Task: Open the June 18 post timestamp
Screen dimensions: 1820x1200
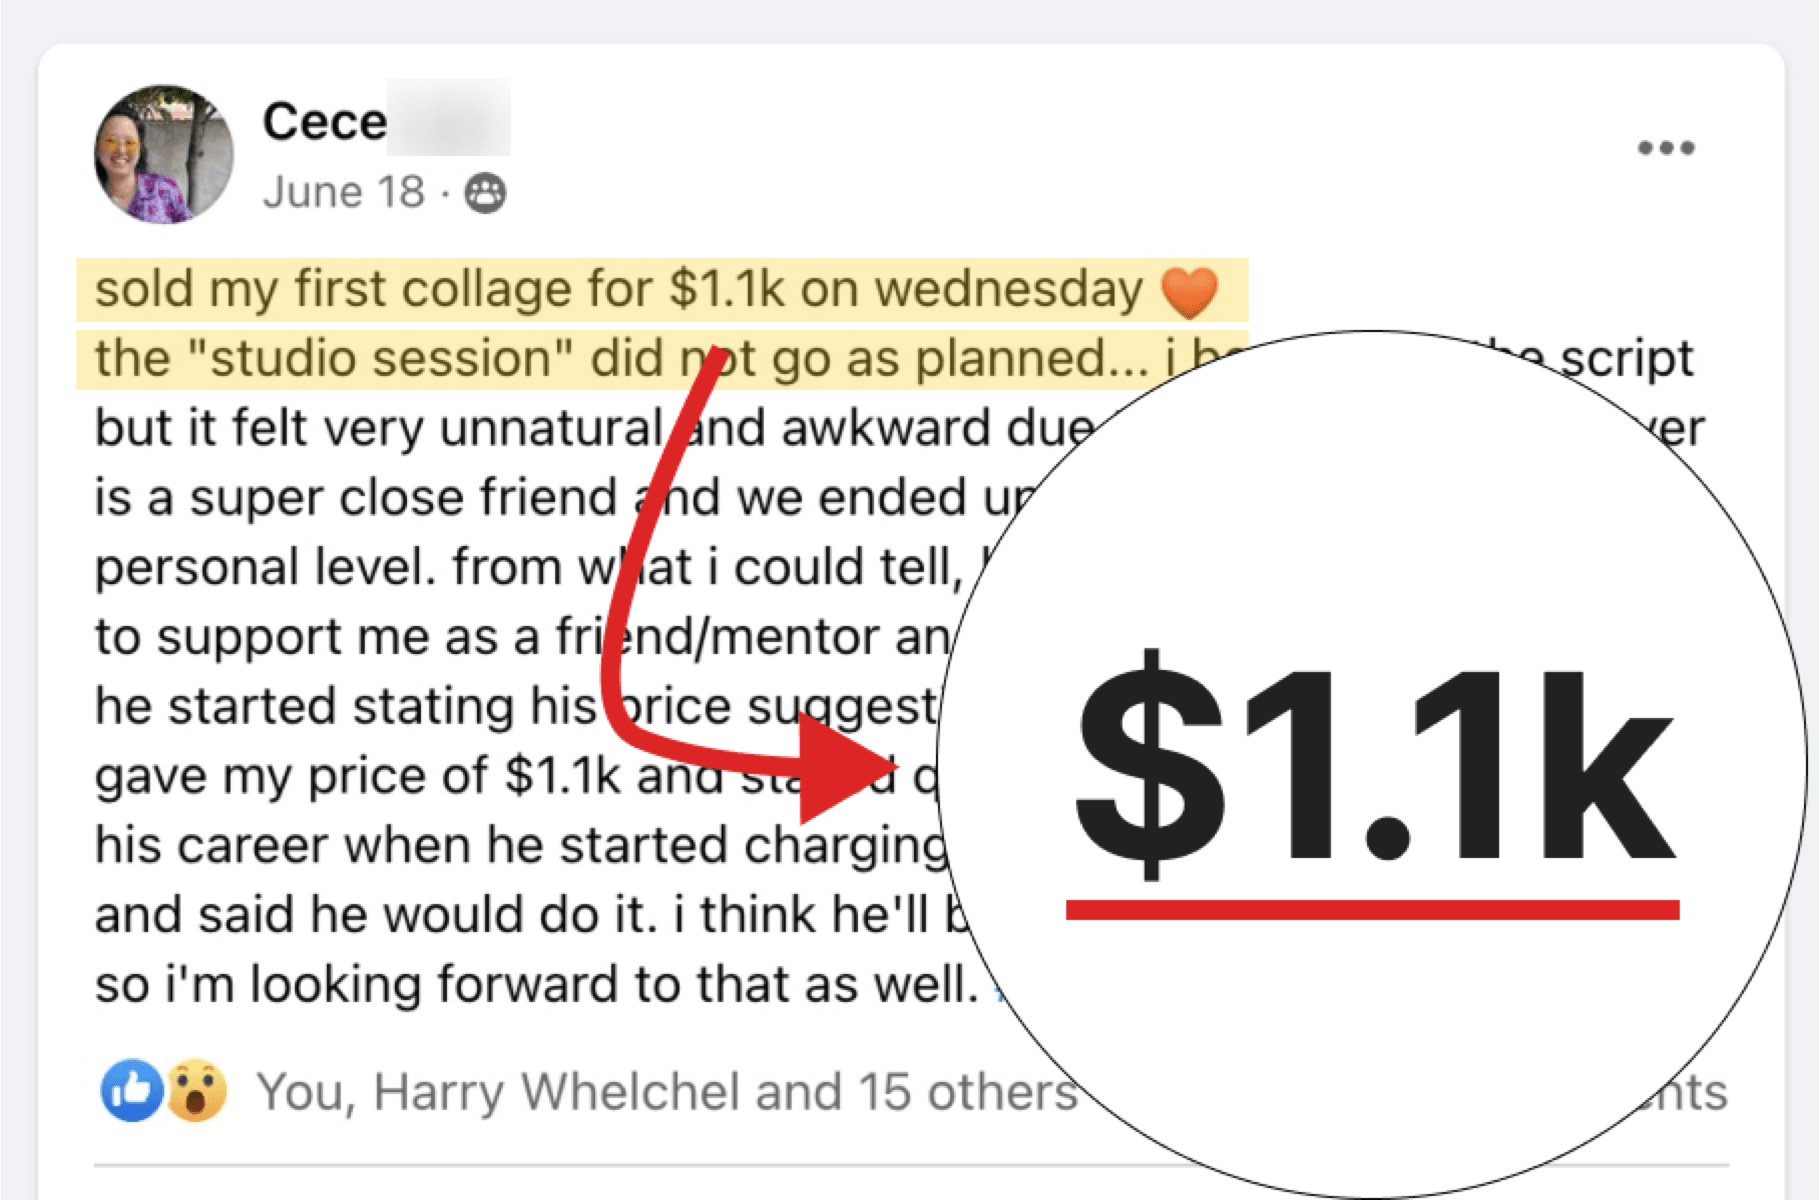Action: pos(344,192)
